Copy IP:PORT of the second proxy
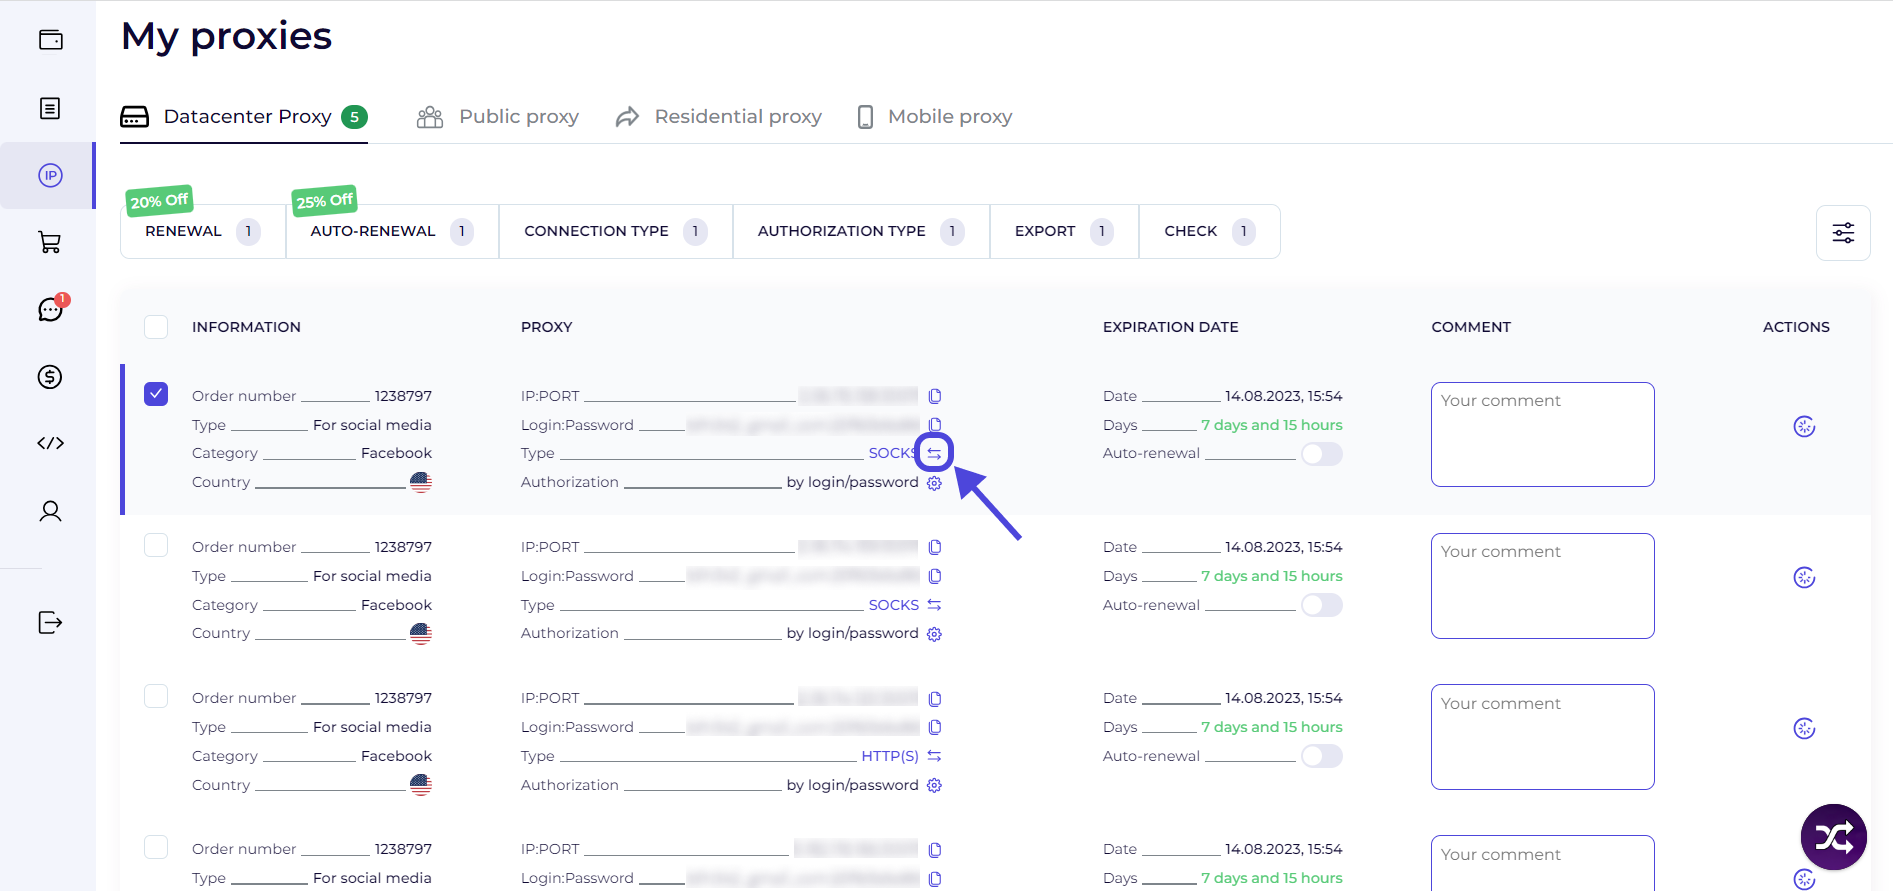Screen dimensions: 1894x892 click(x=935, y=547)
